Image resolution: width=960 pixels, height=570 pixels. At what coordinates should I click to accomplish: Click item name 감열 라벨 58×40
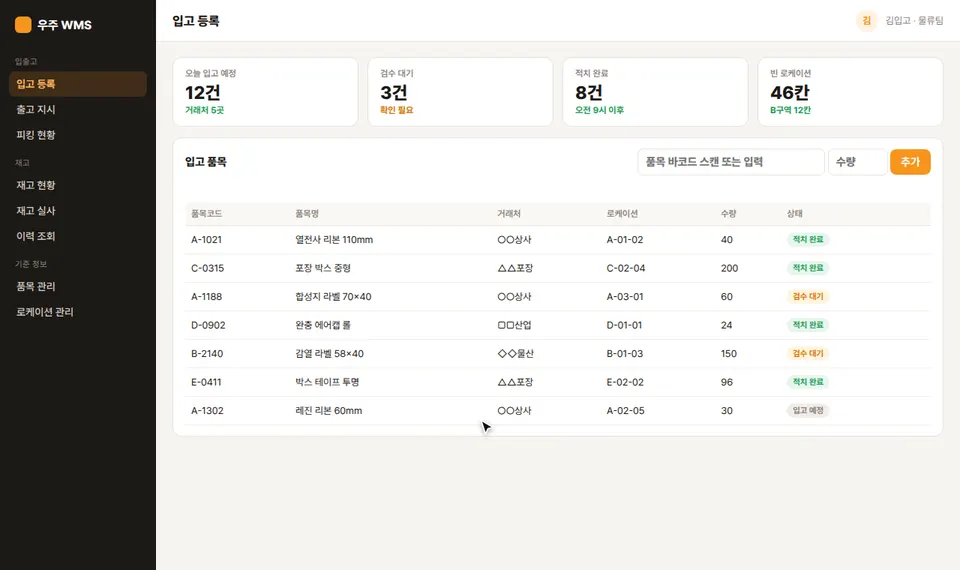coord(329,354)
